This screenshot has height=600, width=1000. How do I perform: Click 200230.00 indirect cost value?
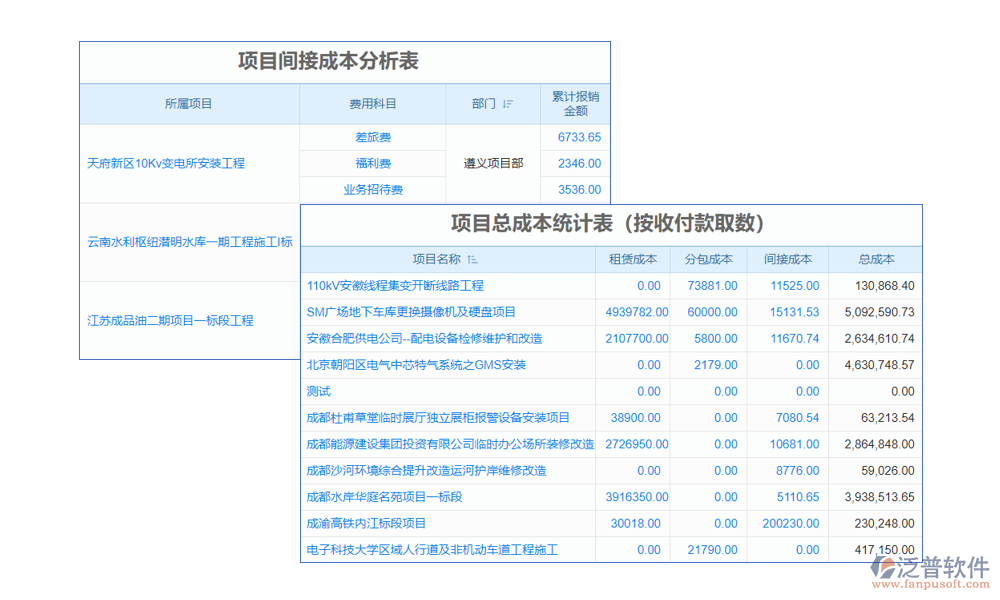790,523
